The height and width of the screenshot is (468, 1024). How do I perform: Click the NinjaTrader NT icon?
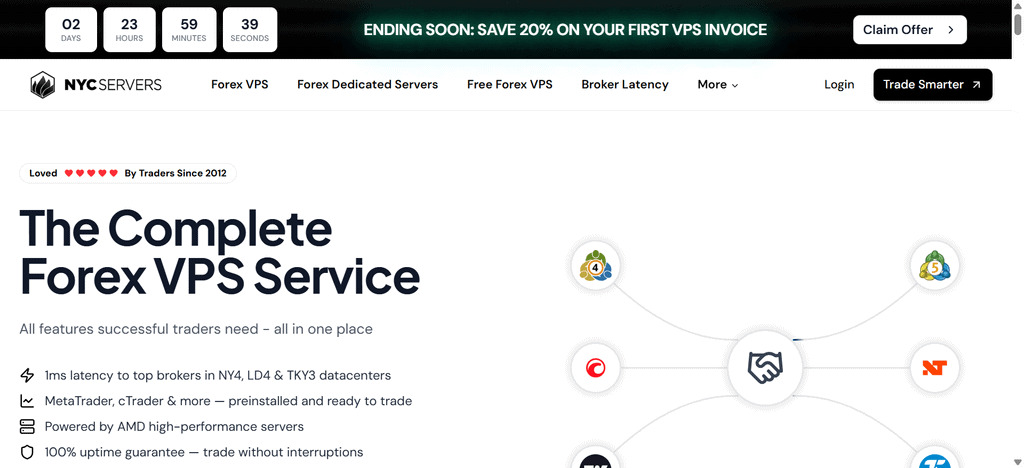935,368
